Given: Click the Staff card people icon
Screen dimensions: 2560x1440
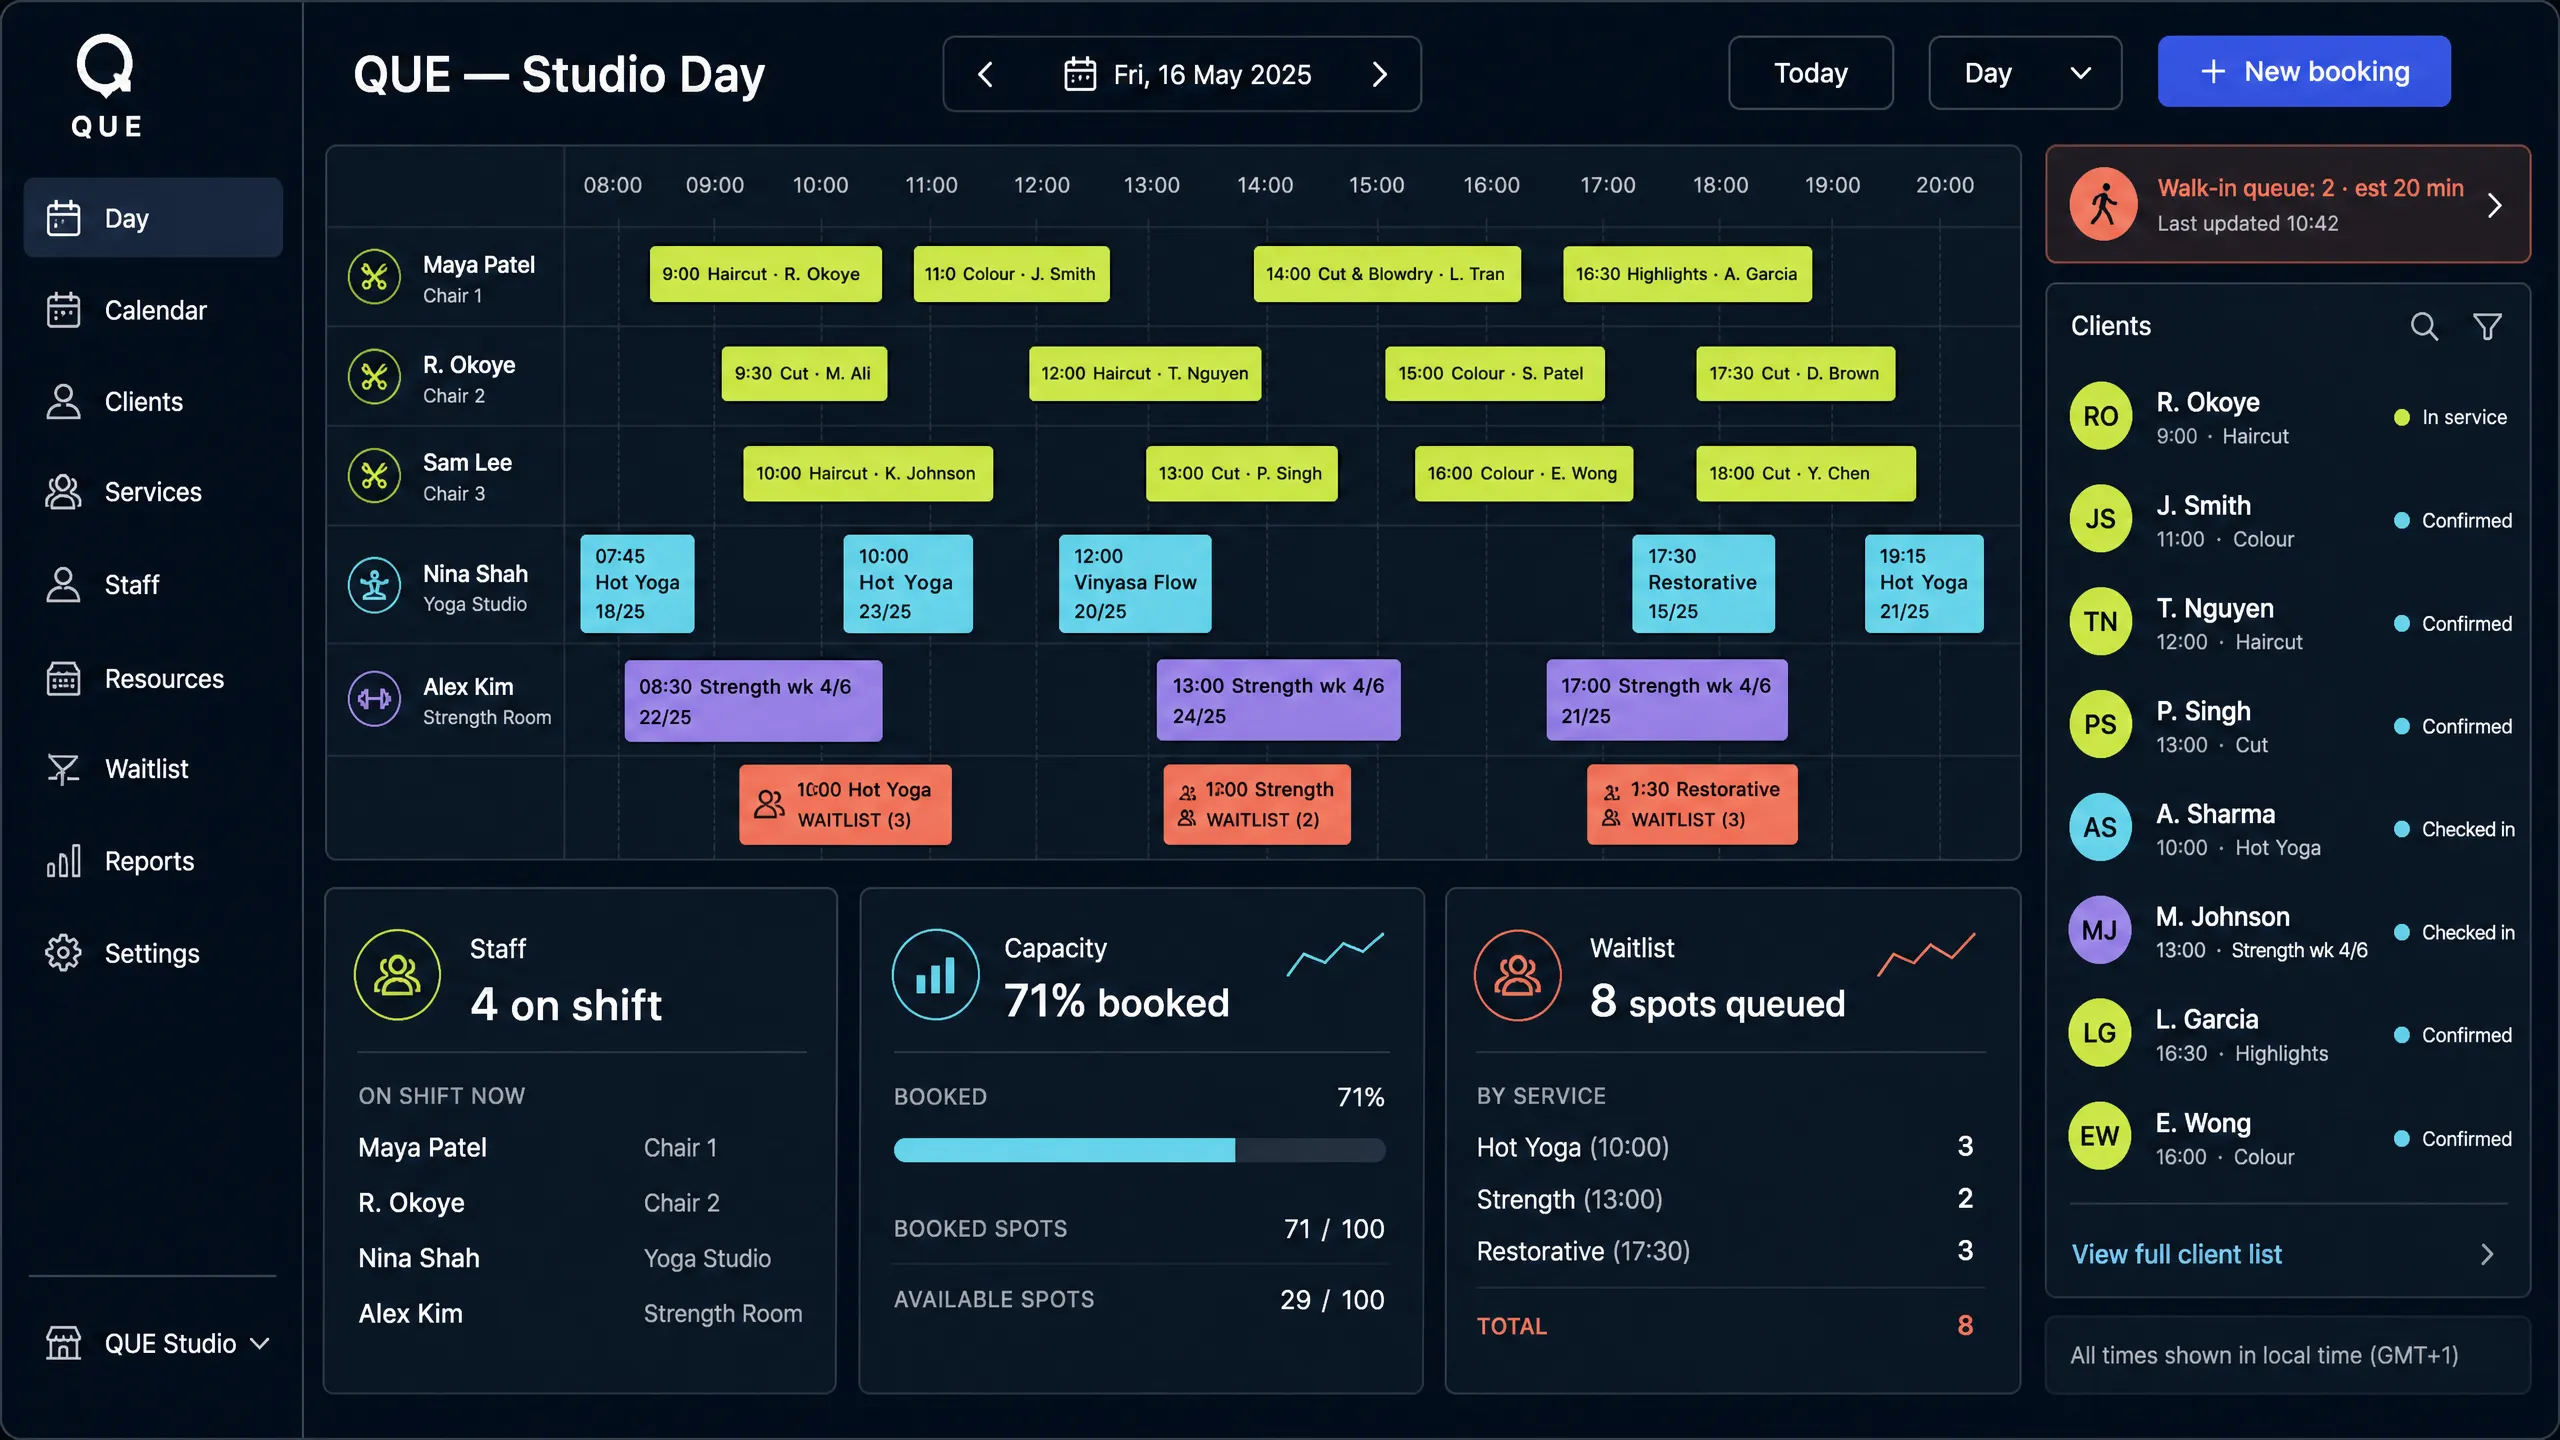Looking at the screenshot, I should point(397,975).
